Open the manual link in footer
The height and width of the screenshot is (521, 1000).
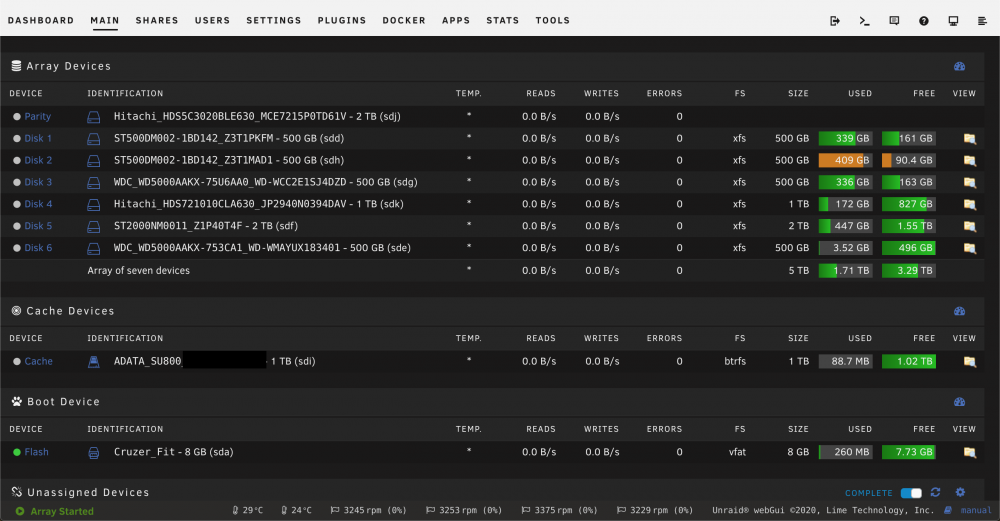pos(976,510)
